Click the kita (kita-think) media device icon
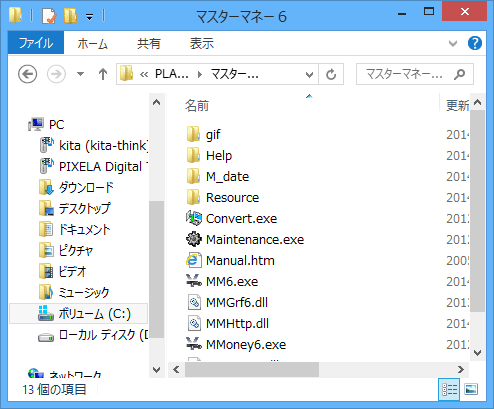Screen dimensions: 494x409 46,145
